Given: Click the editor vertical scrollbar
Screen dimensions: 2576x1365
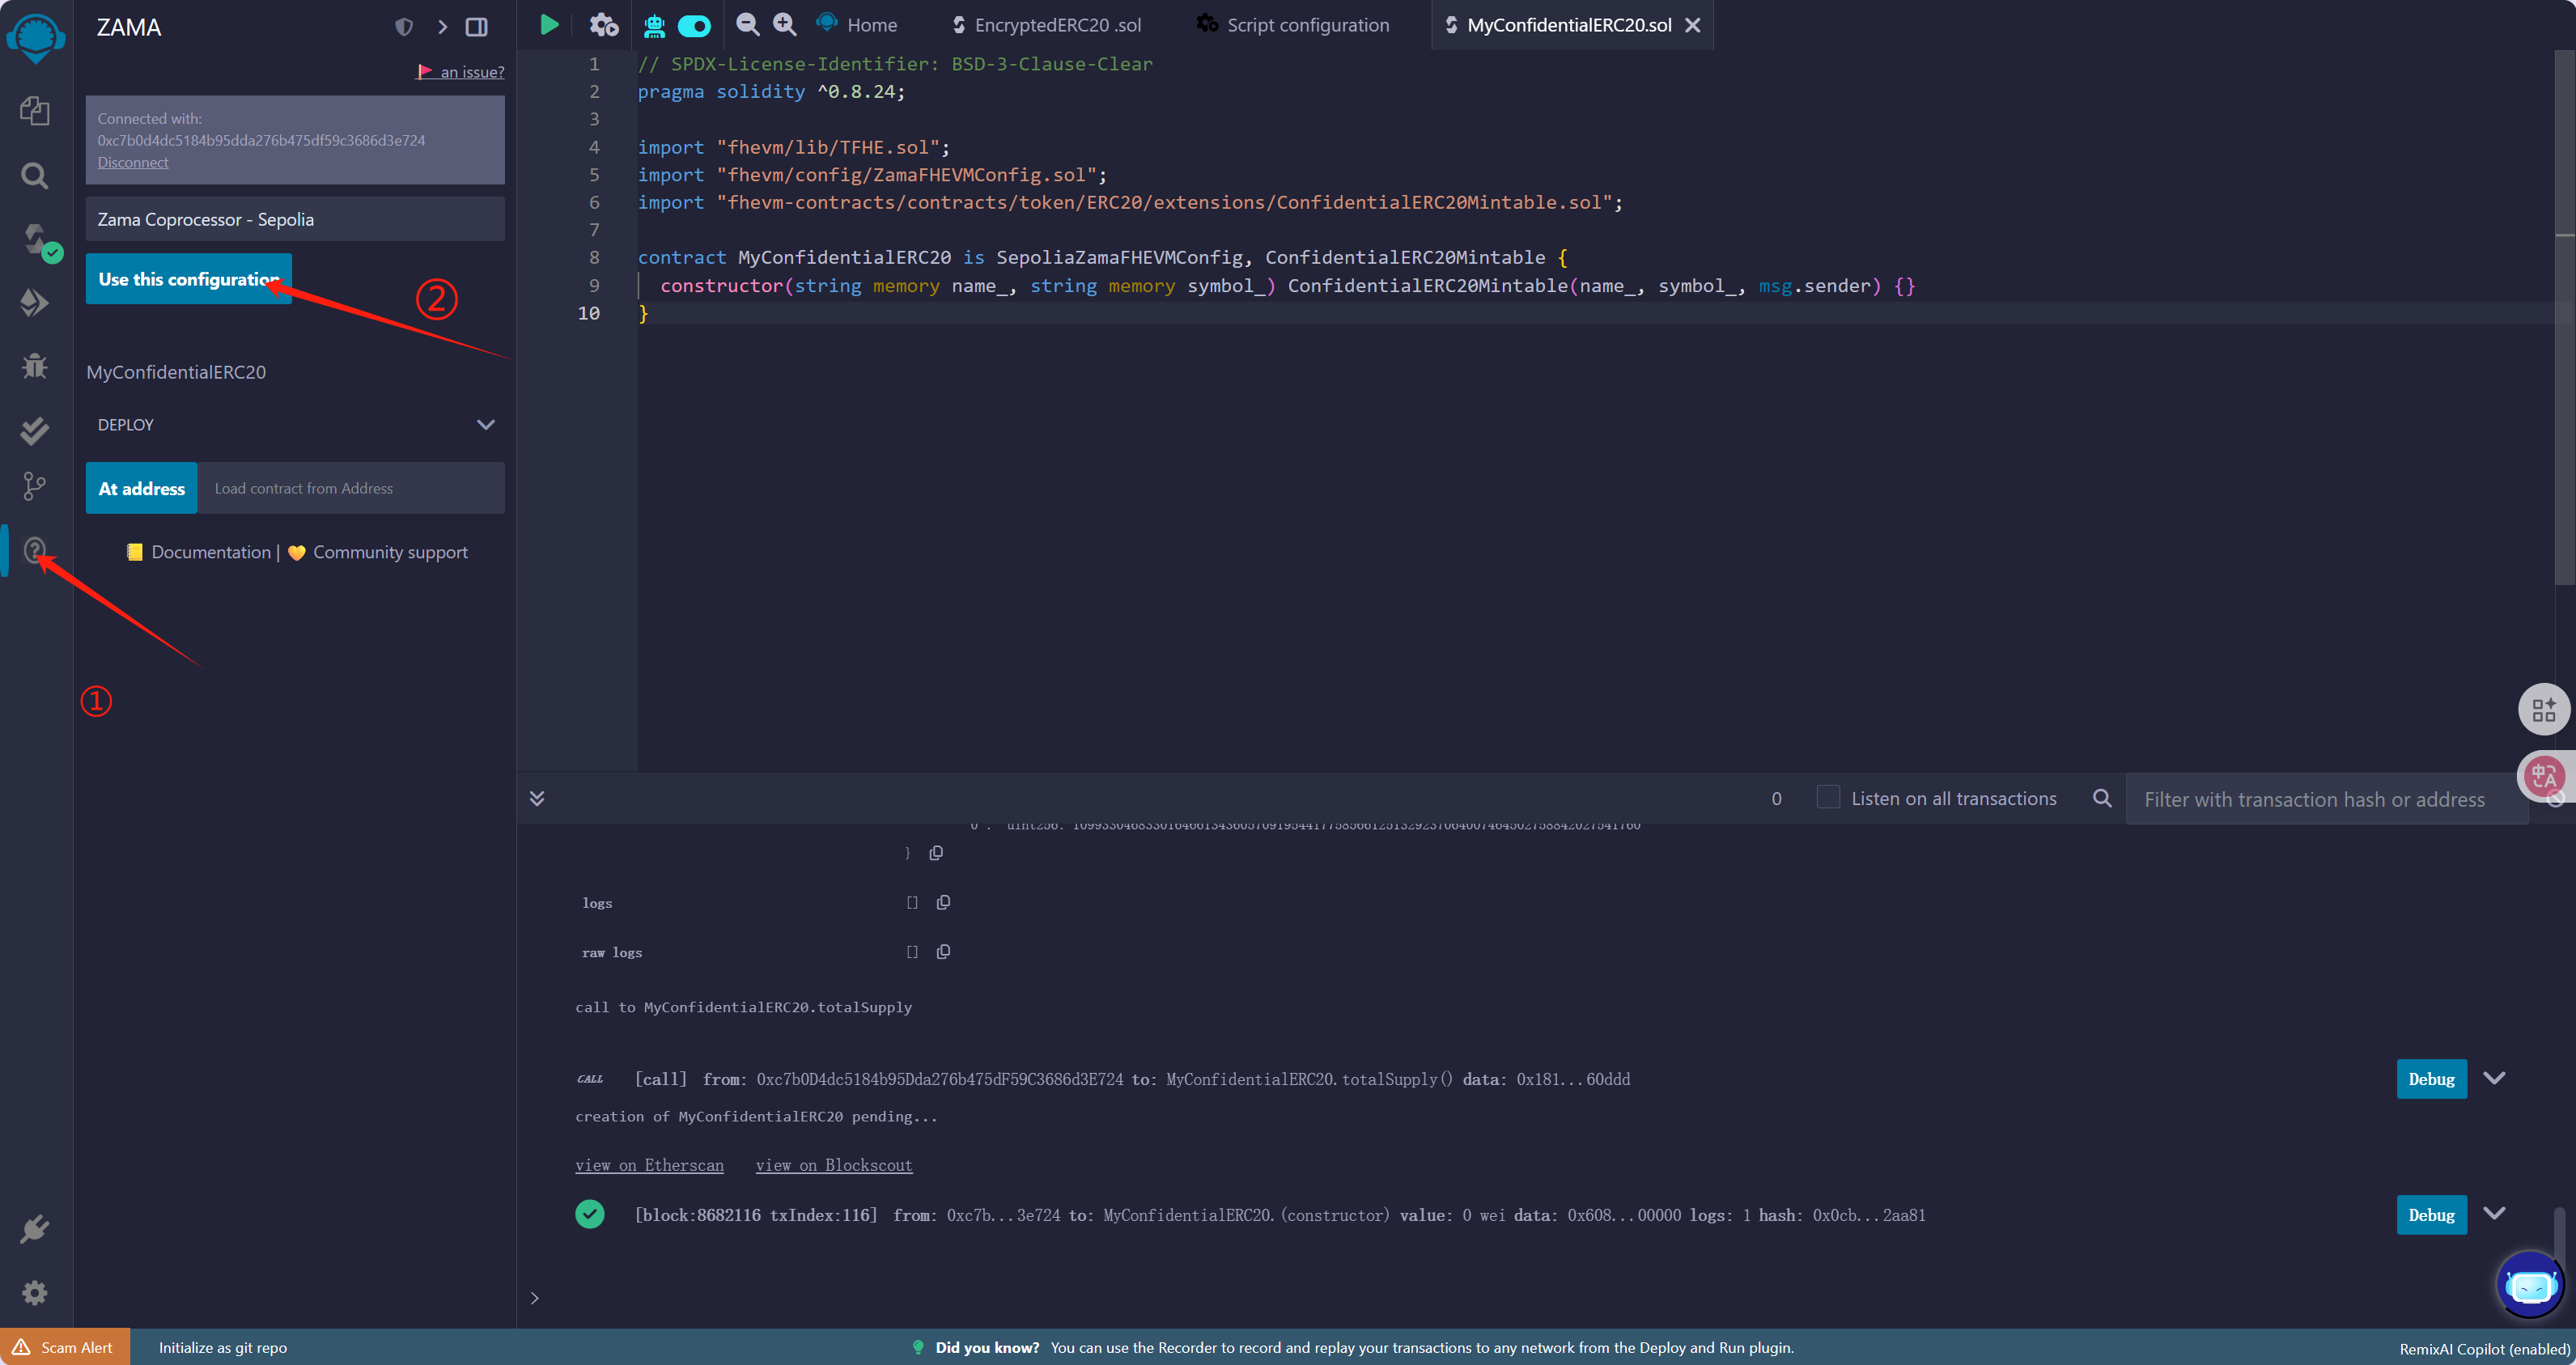Looking at the screenshot, I should point(2565,318).
